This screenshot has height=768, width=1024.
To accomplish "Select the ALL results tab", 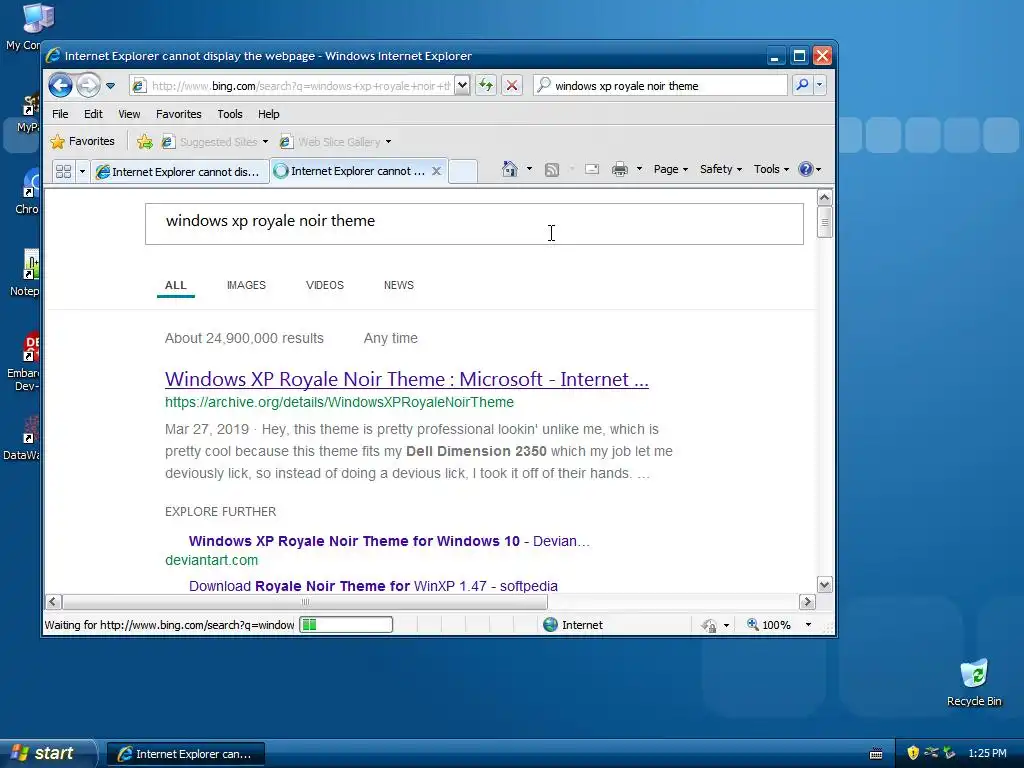I will click(x=176, y=285).
